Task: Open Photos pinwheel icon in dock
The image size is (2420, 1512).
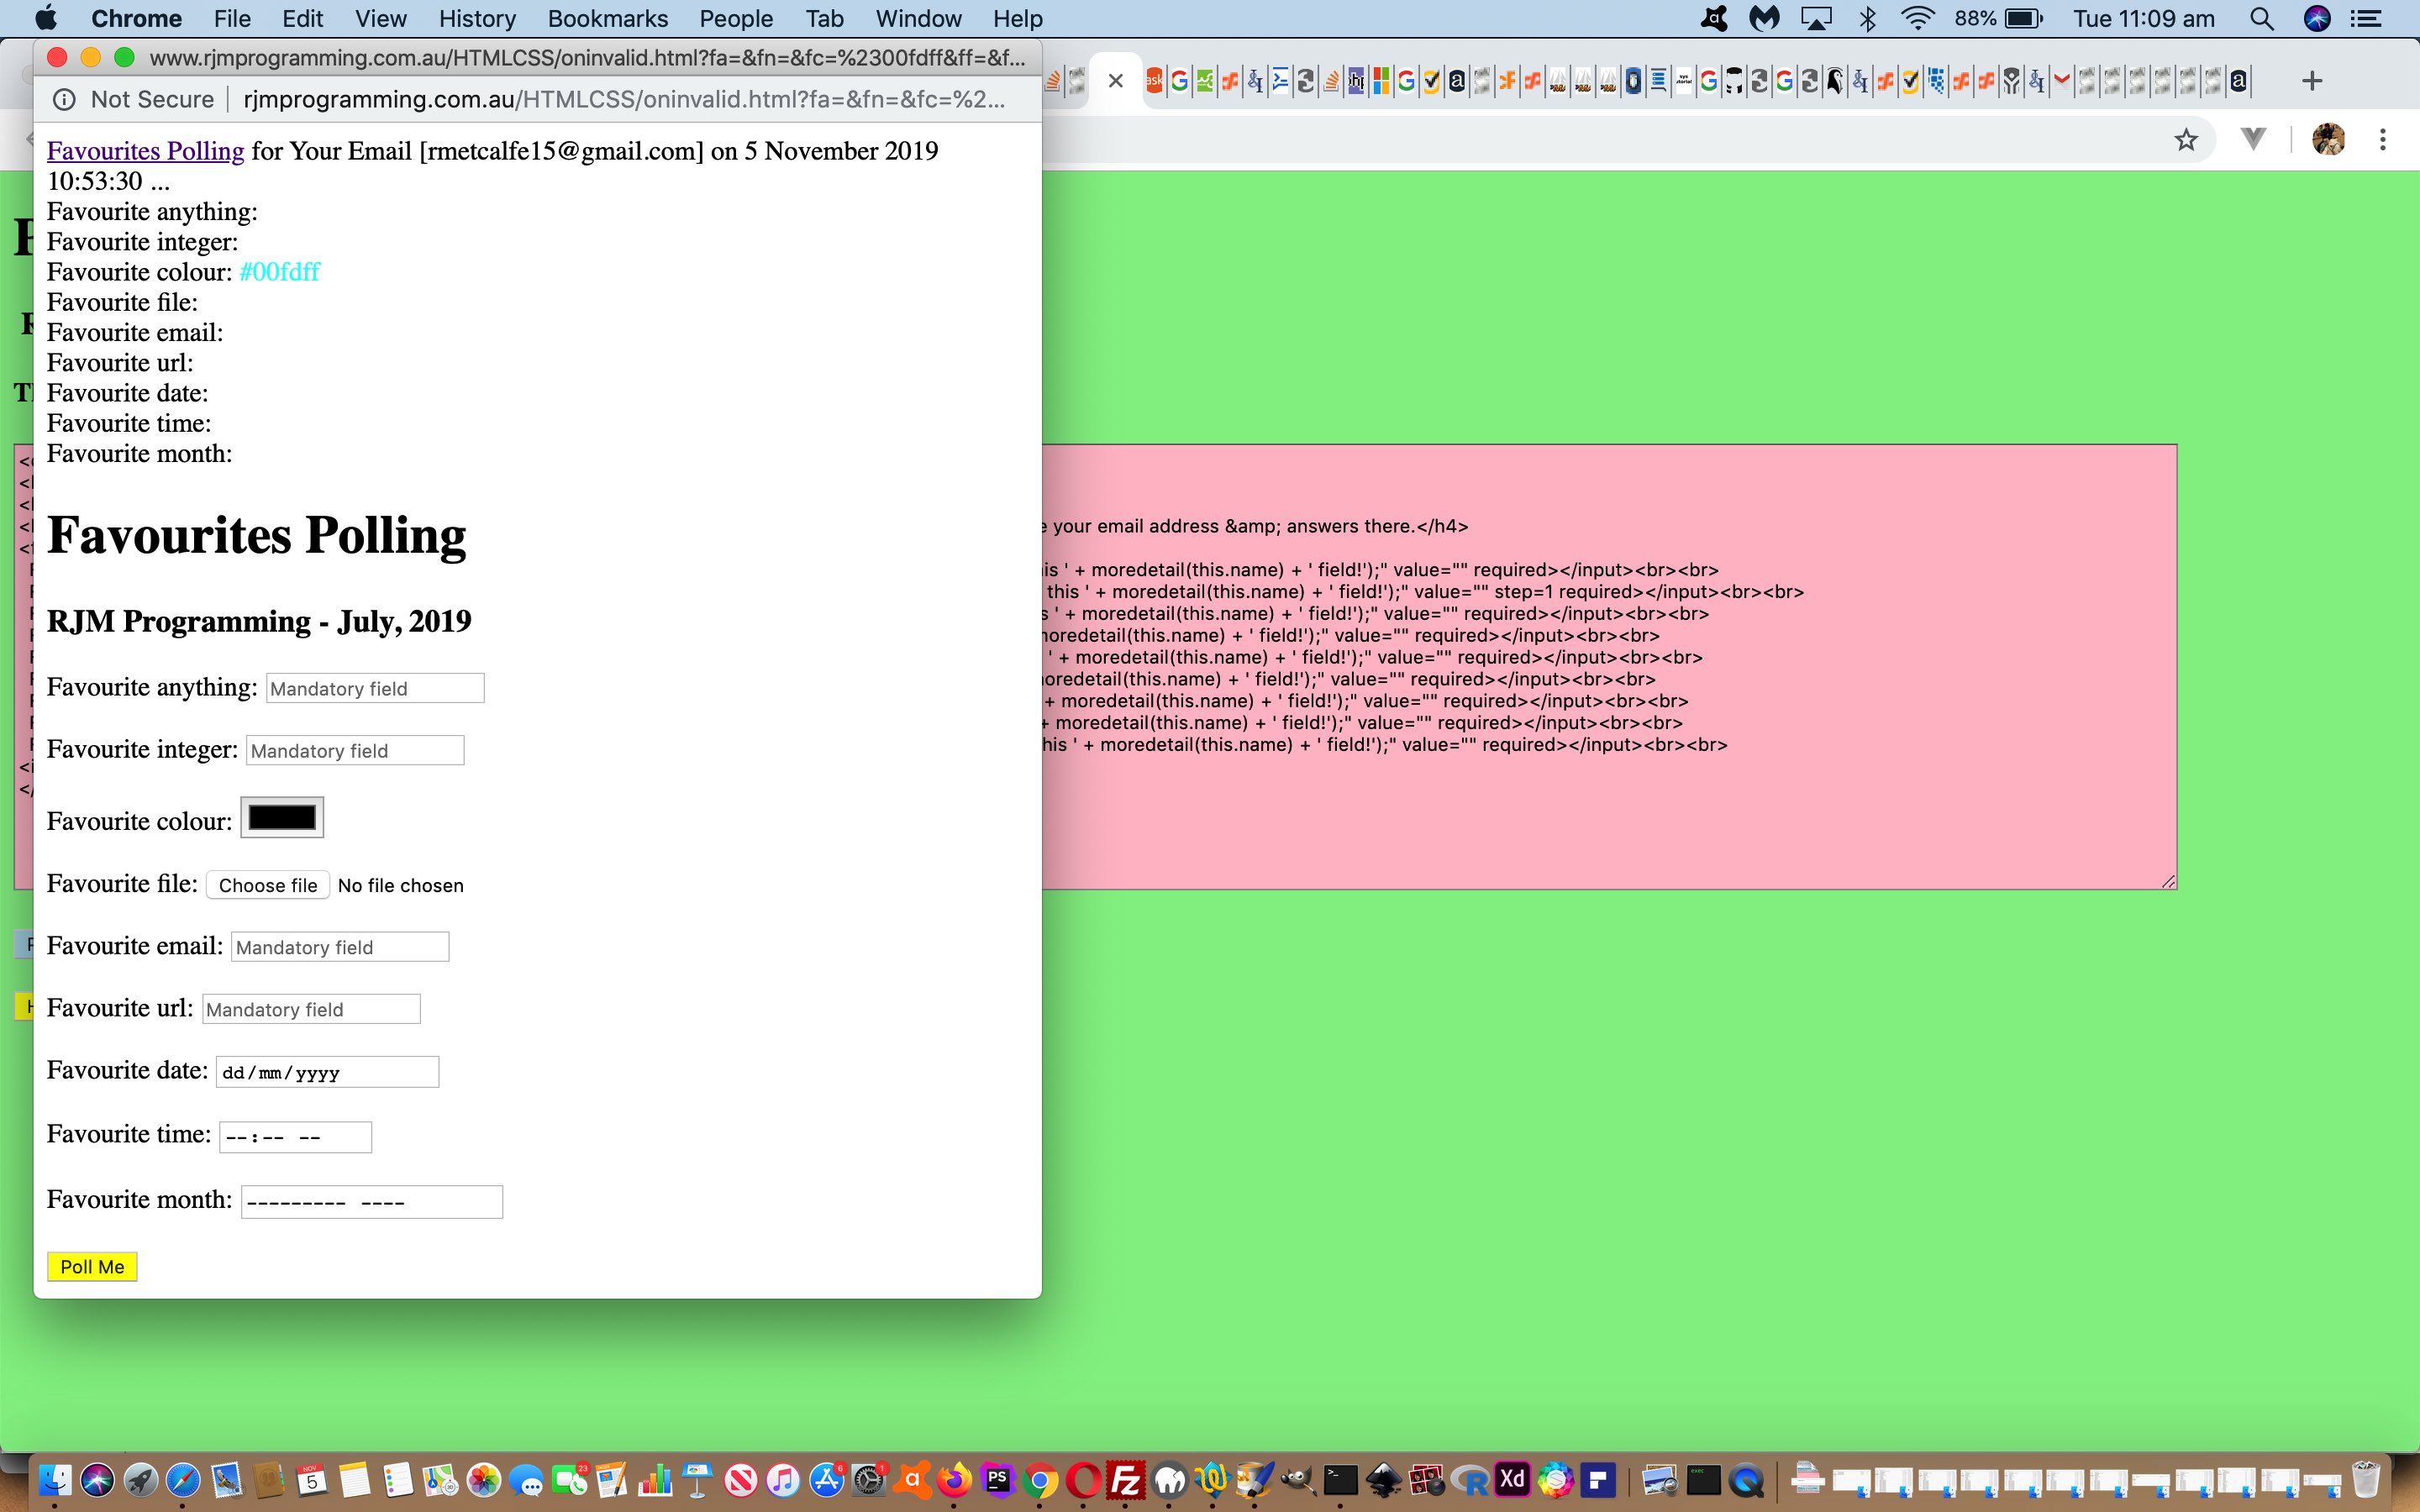Action: coord(484,1480)
